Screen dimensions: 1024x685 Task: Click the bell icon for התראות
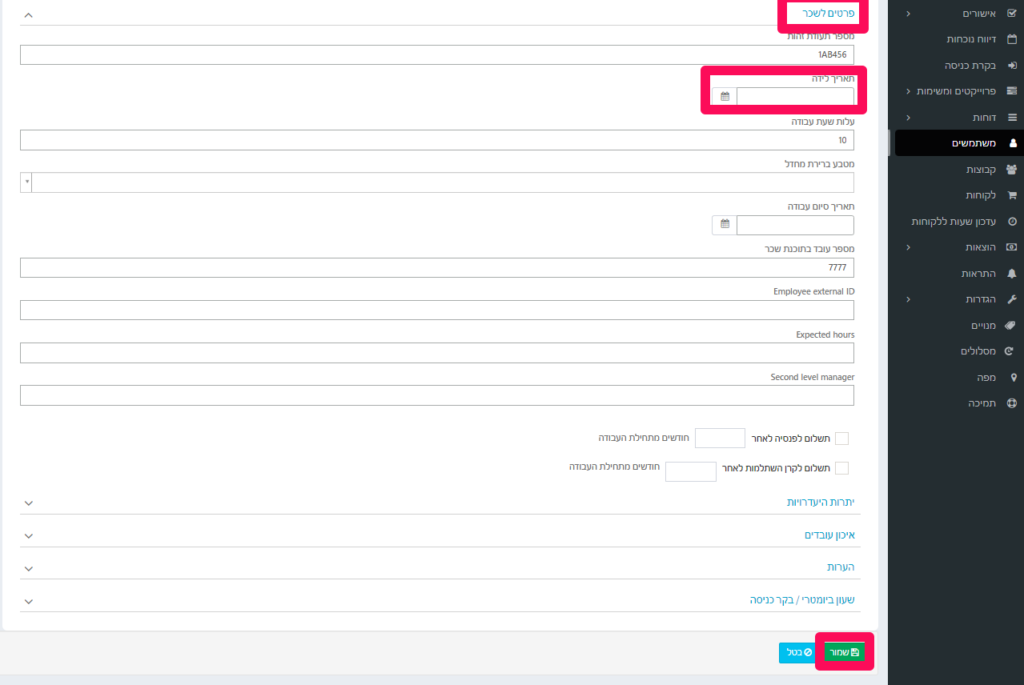(x=1012, y=274)
